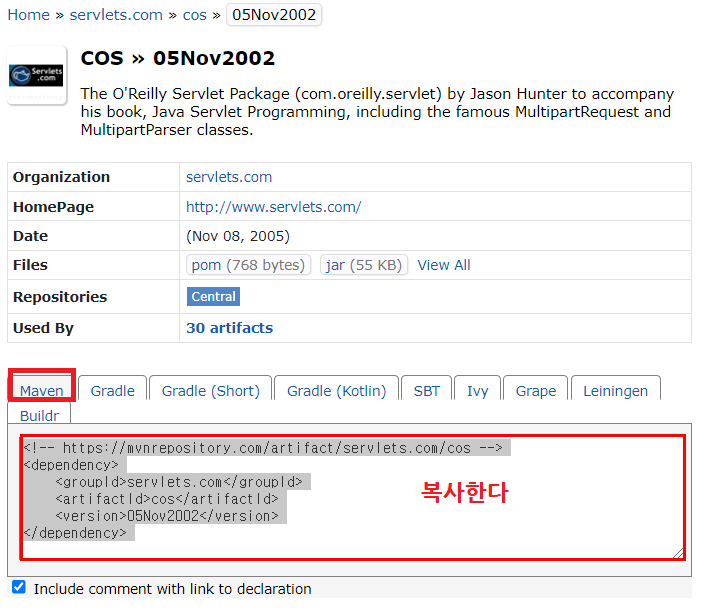Toggle Include comment with link to declaration checkbox
This screenshot has height=615, width=701.
point(19,587)
